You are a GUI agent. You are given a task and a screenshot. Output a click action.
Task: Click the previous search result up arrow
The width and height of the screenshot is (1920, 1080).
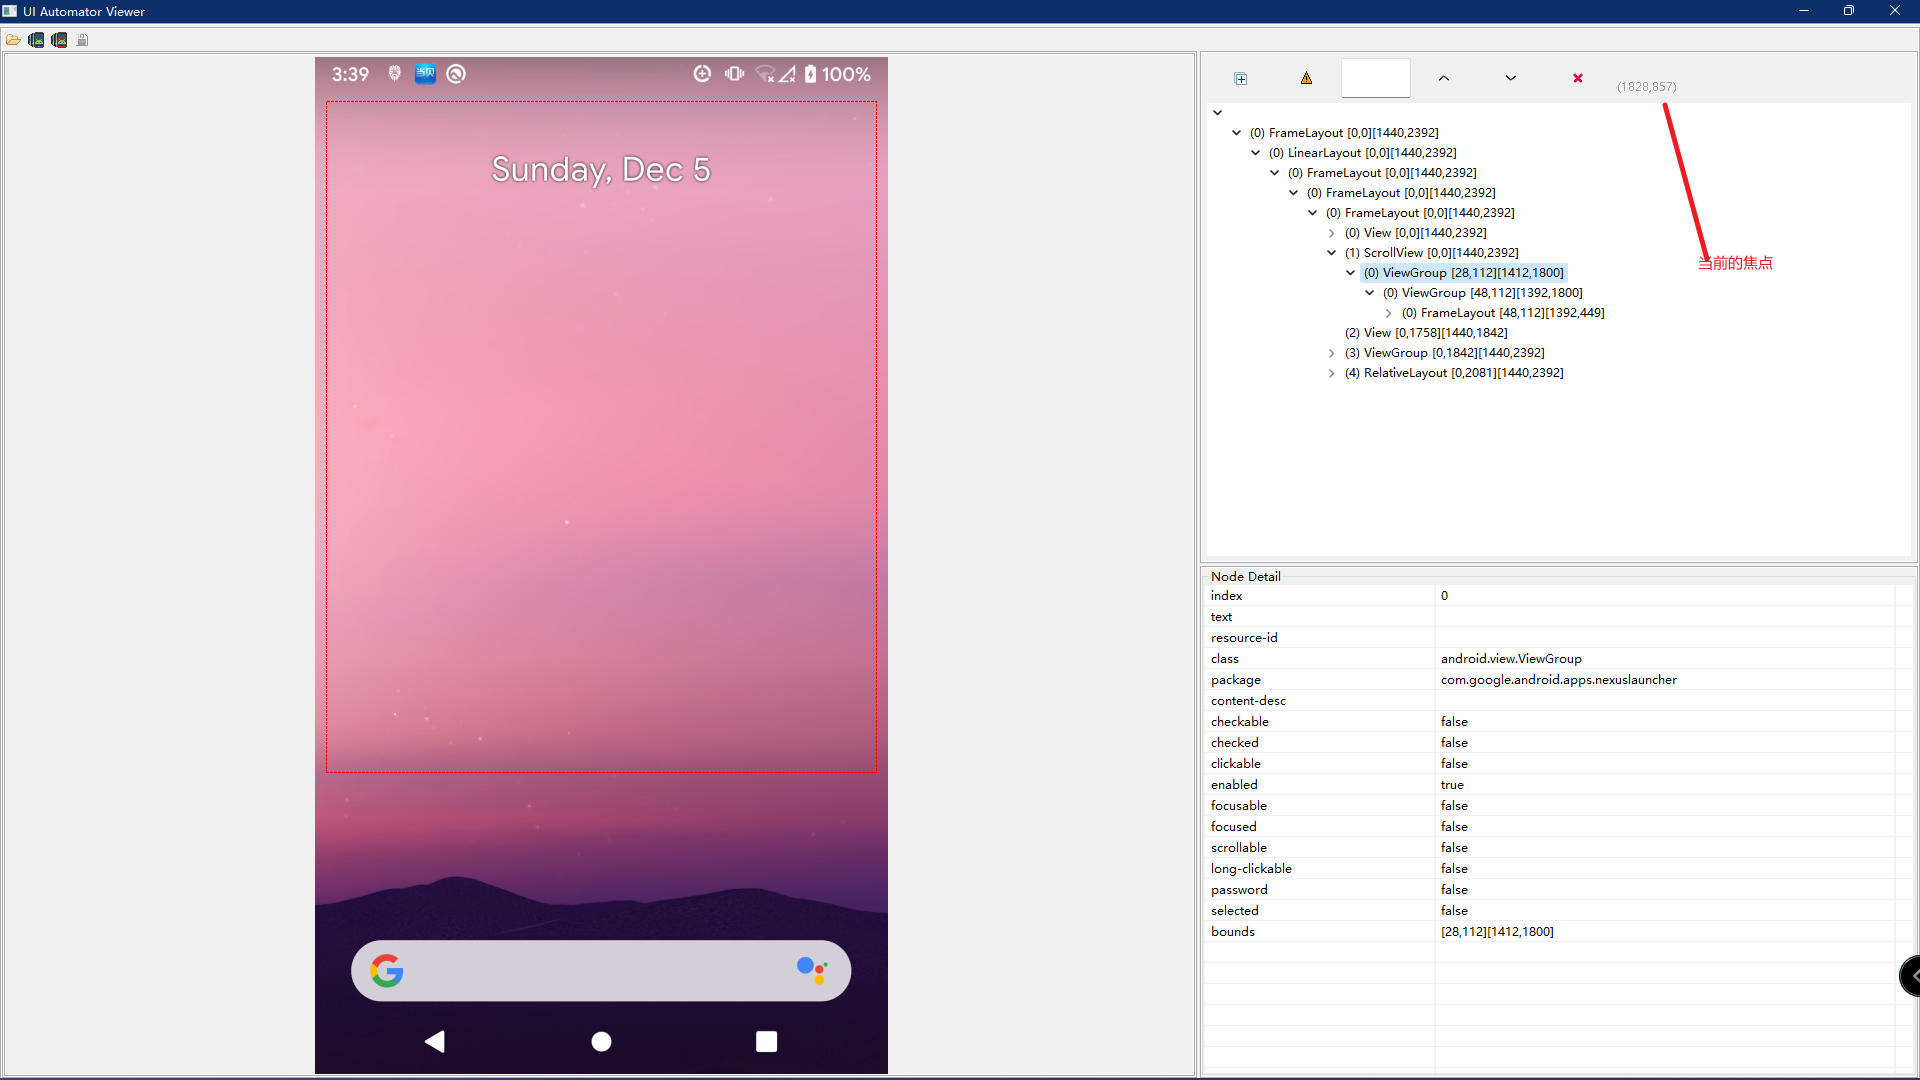[x=1443, y=78]
